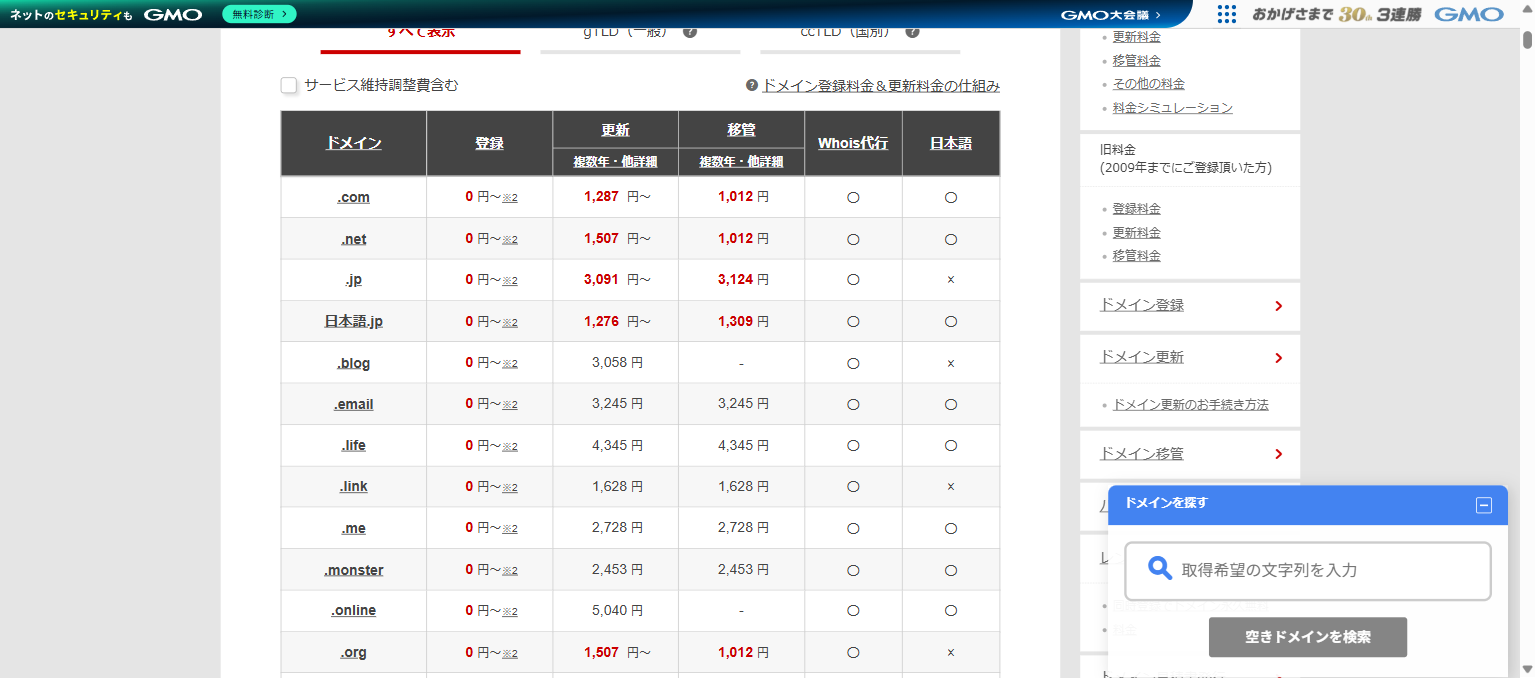Screen dimensions: 1535x678
Task: Click the .online renewal price 5,040 円
Action: tap(617, 611)
